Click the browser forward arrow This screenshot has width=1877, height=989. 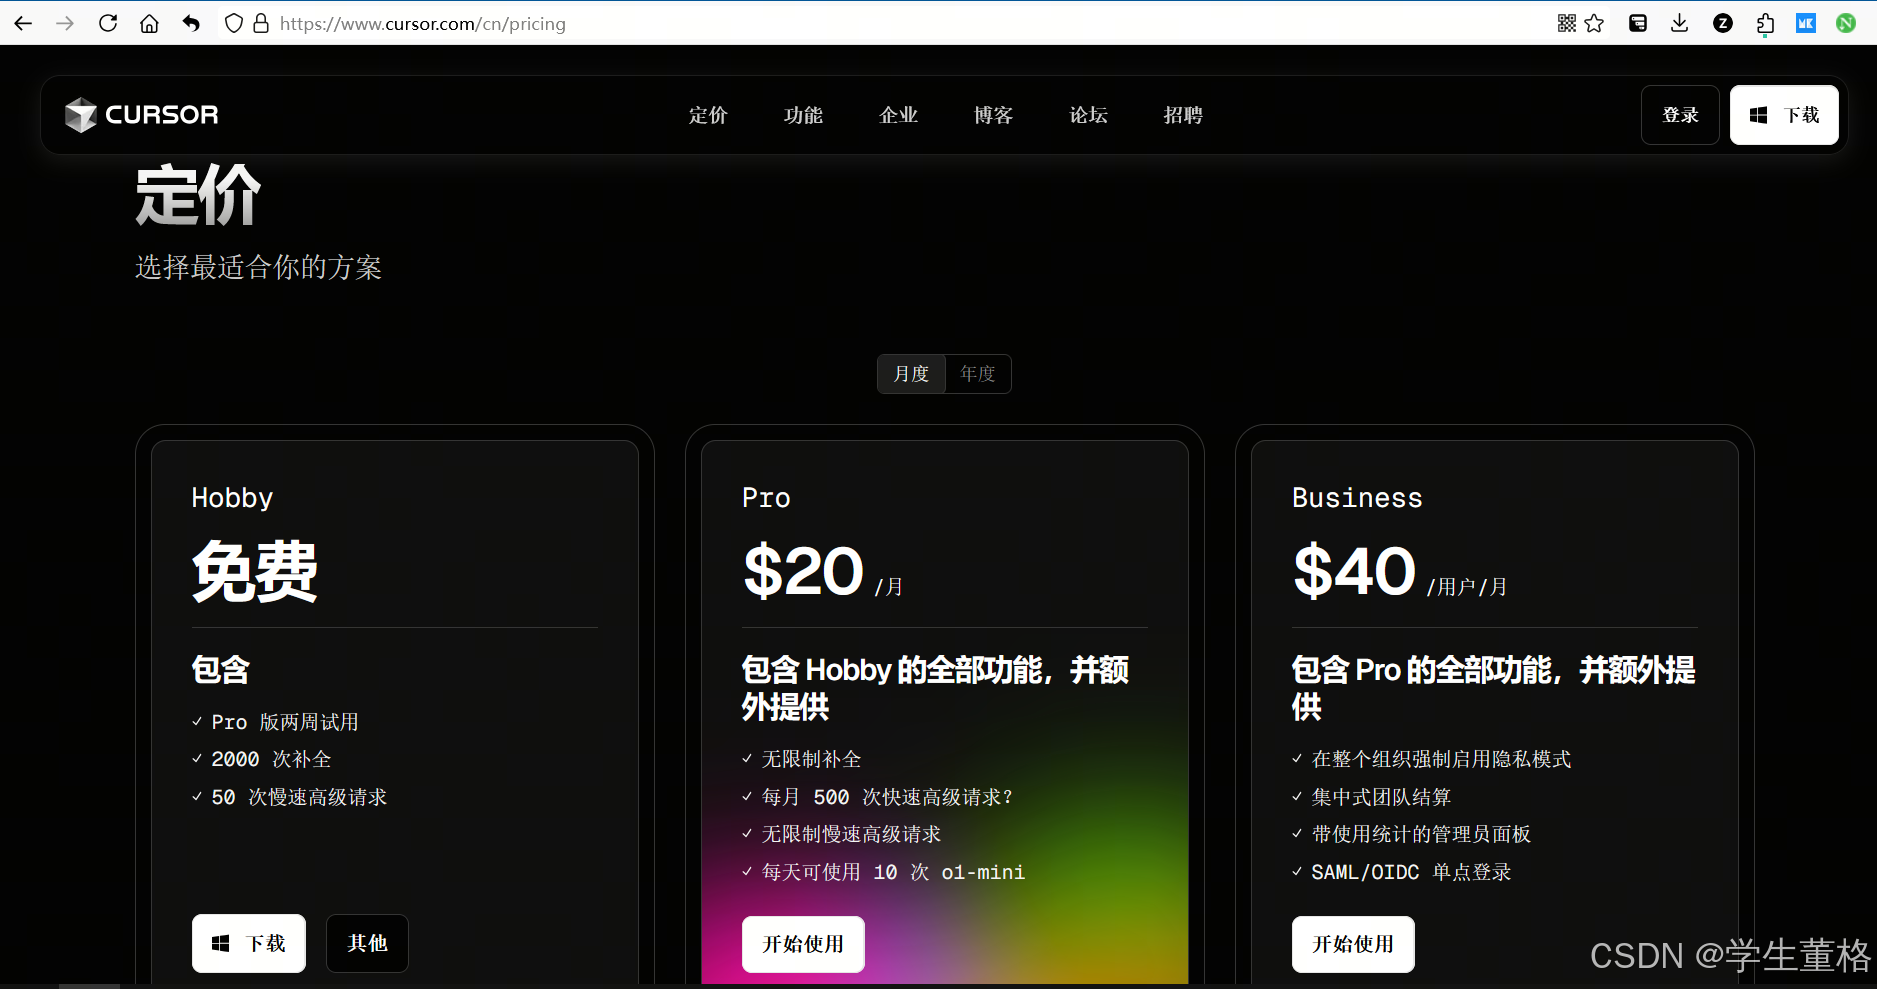coord(65,23)
